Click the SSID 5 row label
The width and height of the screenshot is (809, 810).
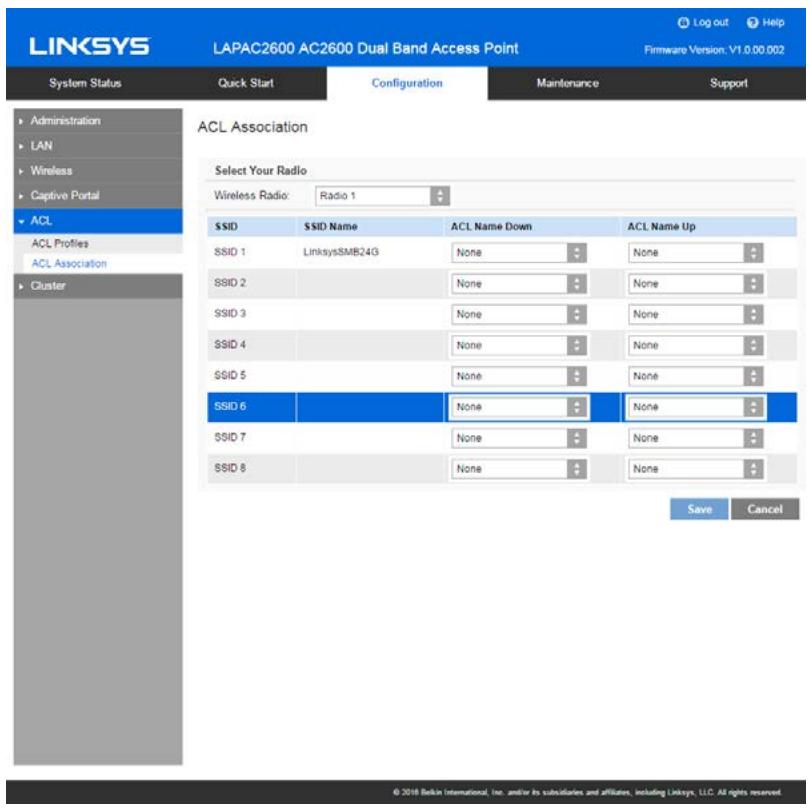pyautogui.click(x=230, y=376)
